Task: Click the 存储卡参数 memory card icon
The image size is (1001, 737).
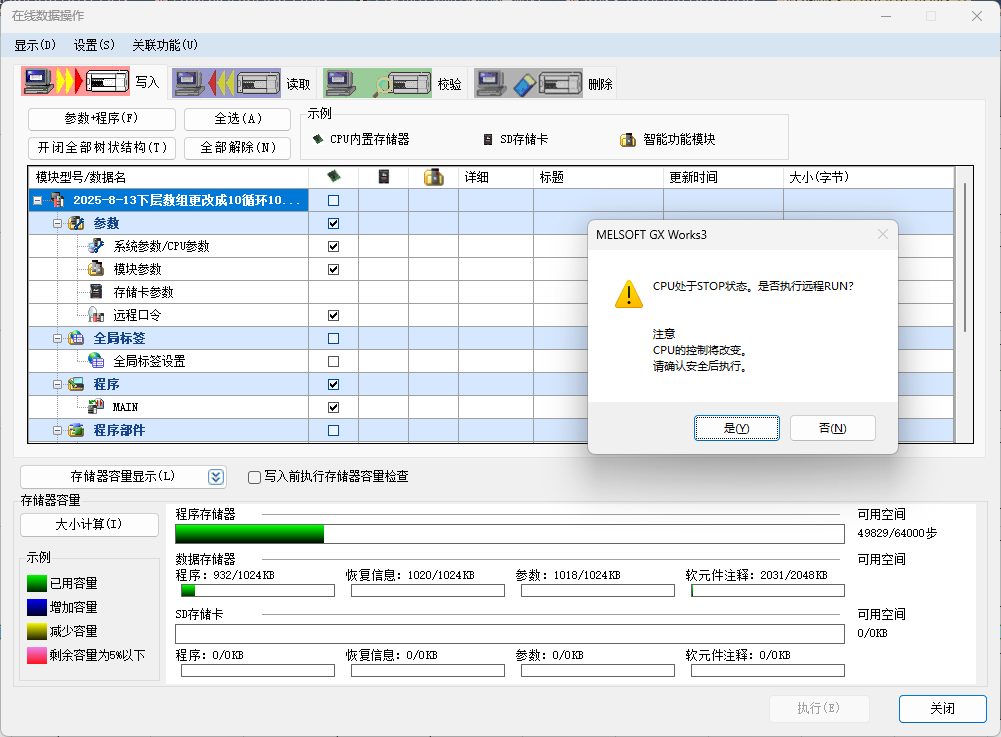Action: tap(96, 292)
